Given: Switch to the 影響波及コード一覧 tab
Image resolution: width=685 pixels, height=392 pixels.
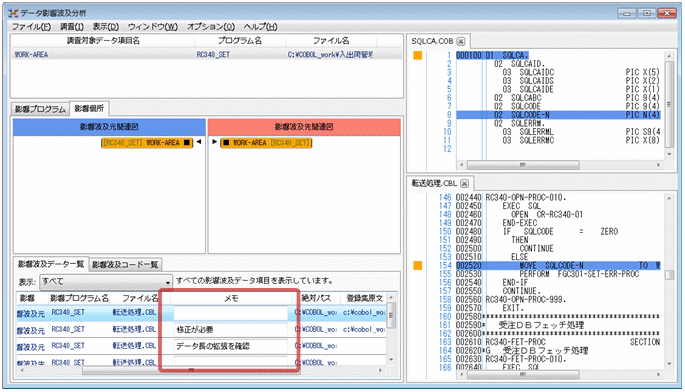Looking at the screenshot, I should (x=125, y=265).
